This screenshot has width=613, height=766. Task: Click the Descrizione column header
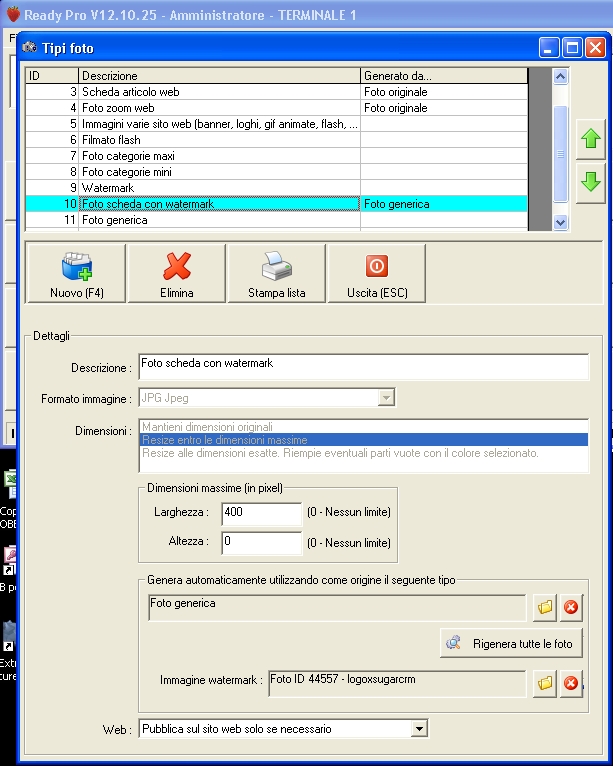pyautogui.click(x=219, y=76)
